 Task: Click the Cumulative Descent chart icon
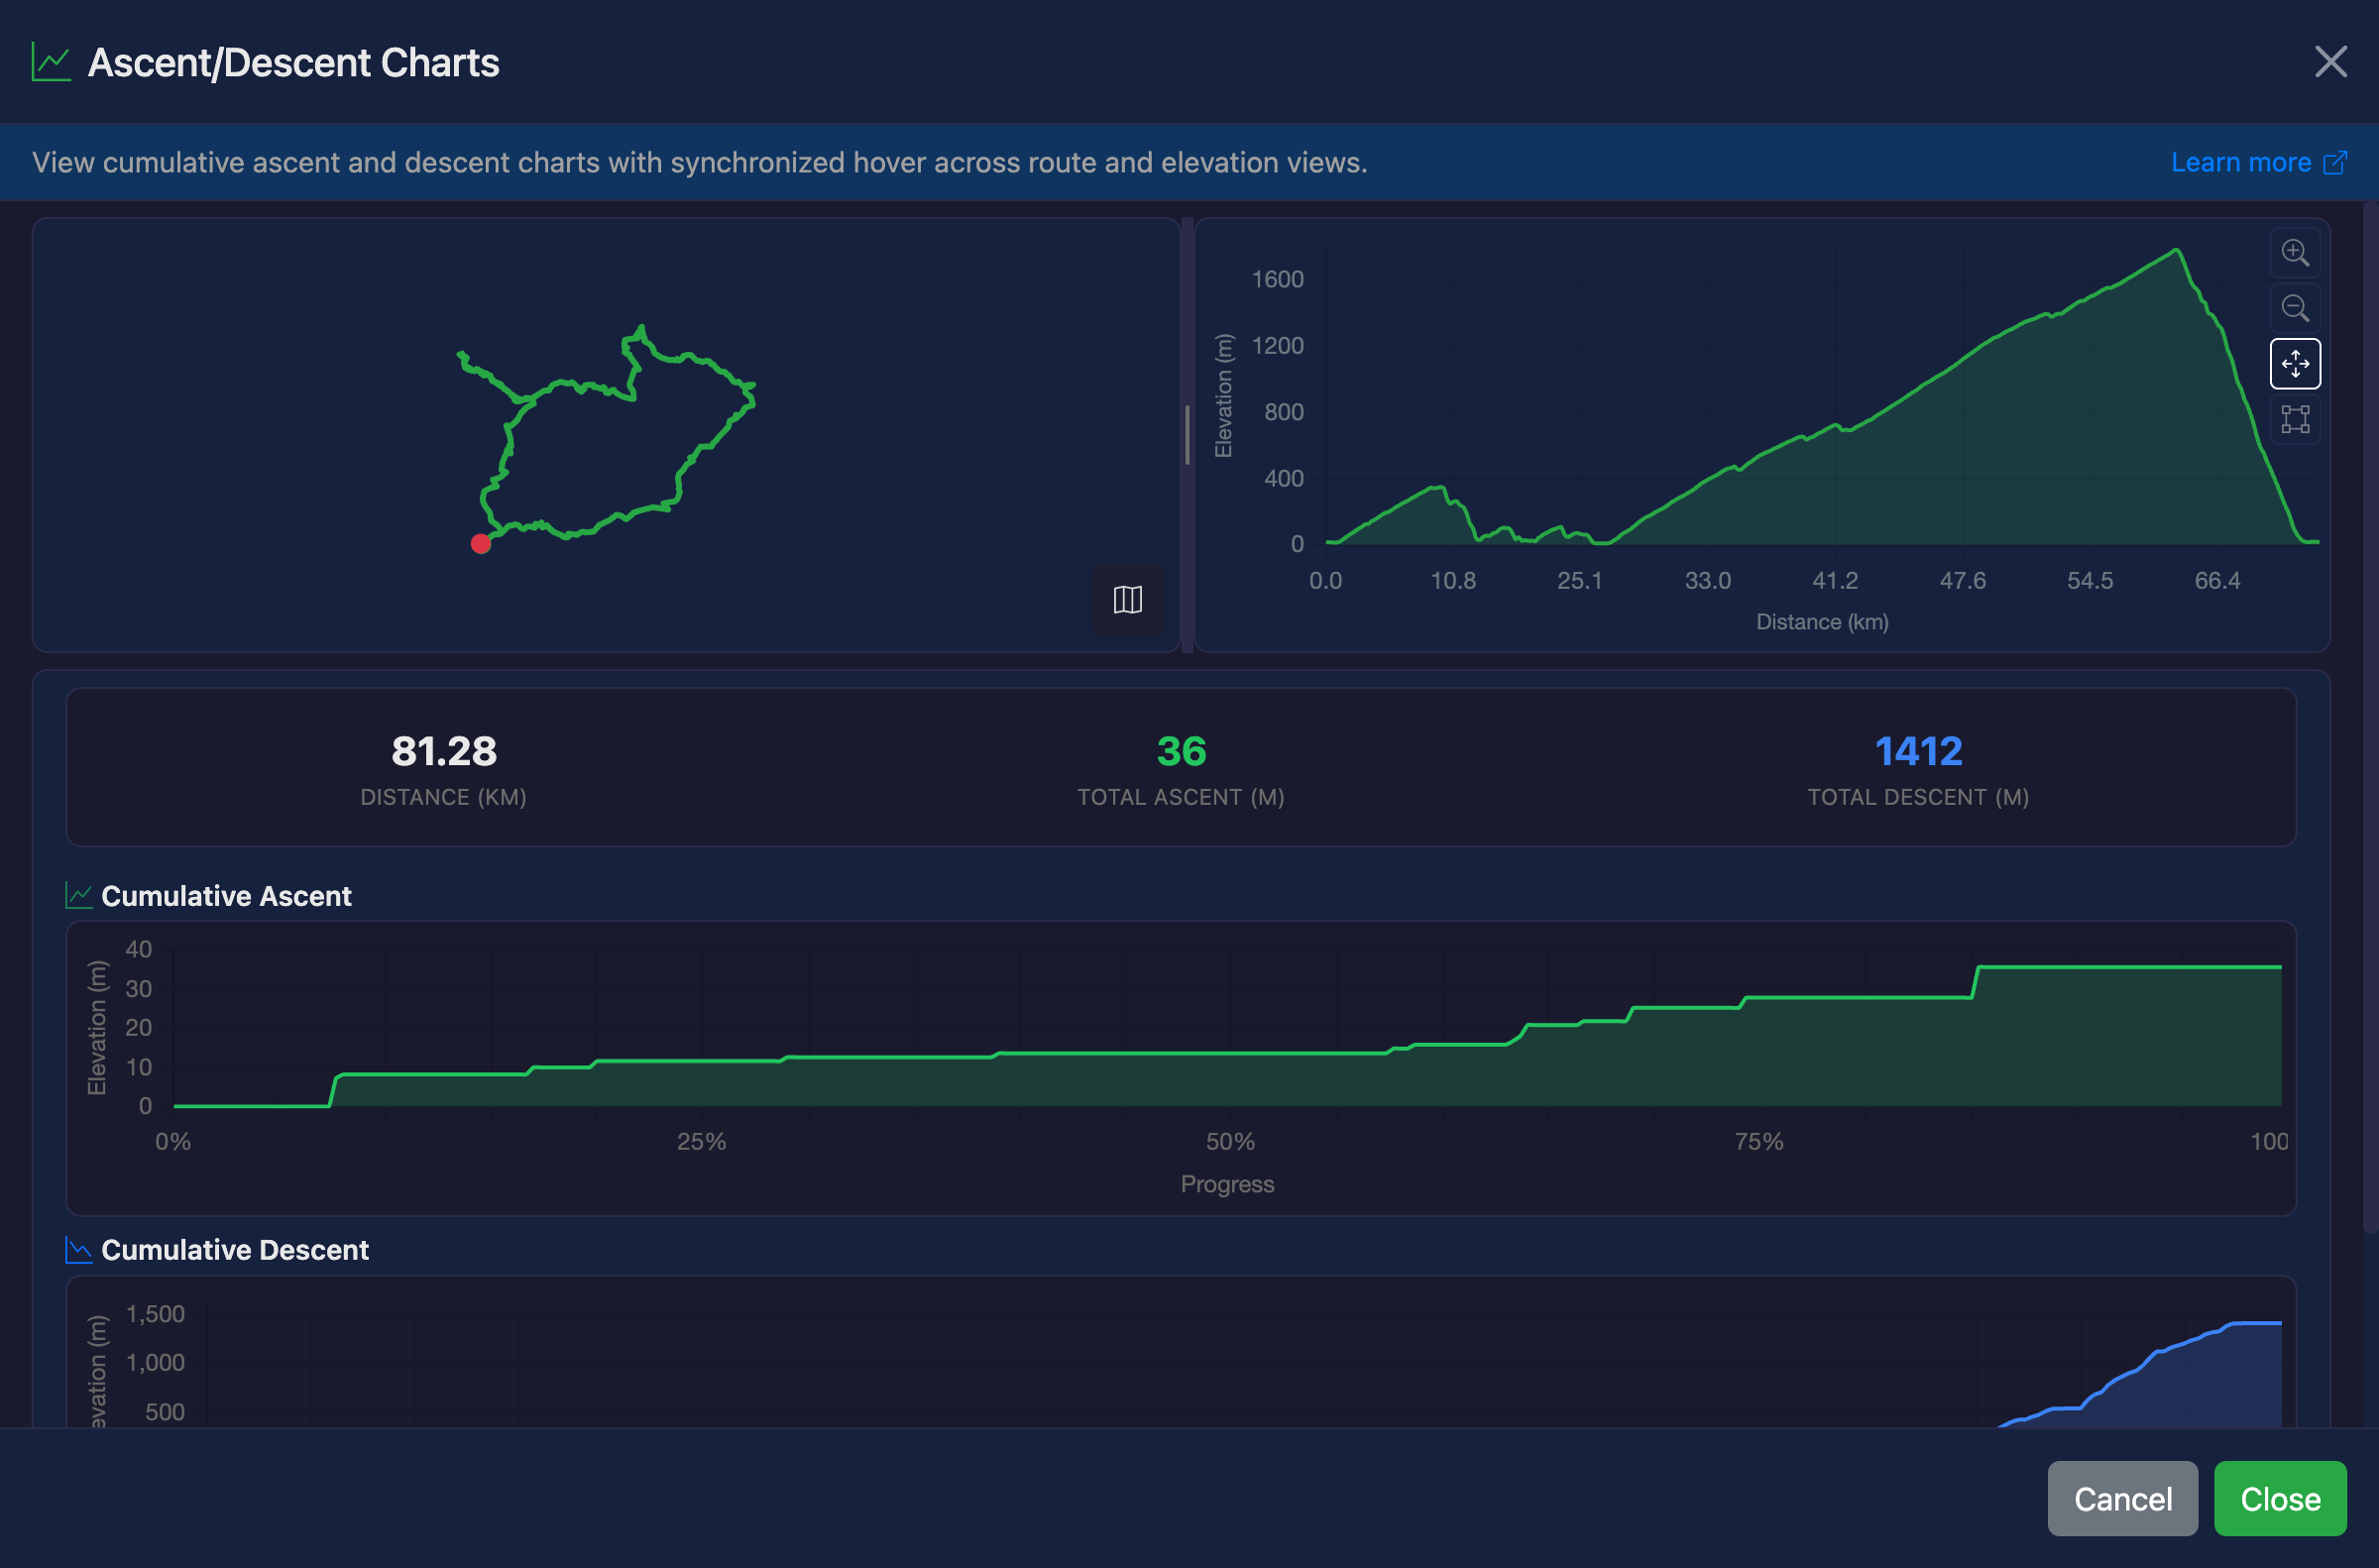pyautogui.click(x=79, y=1250)
